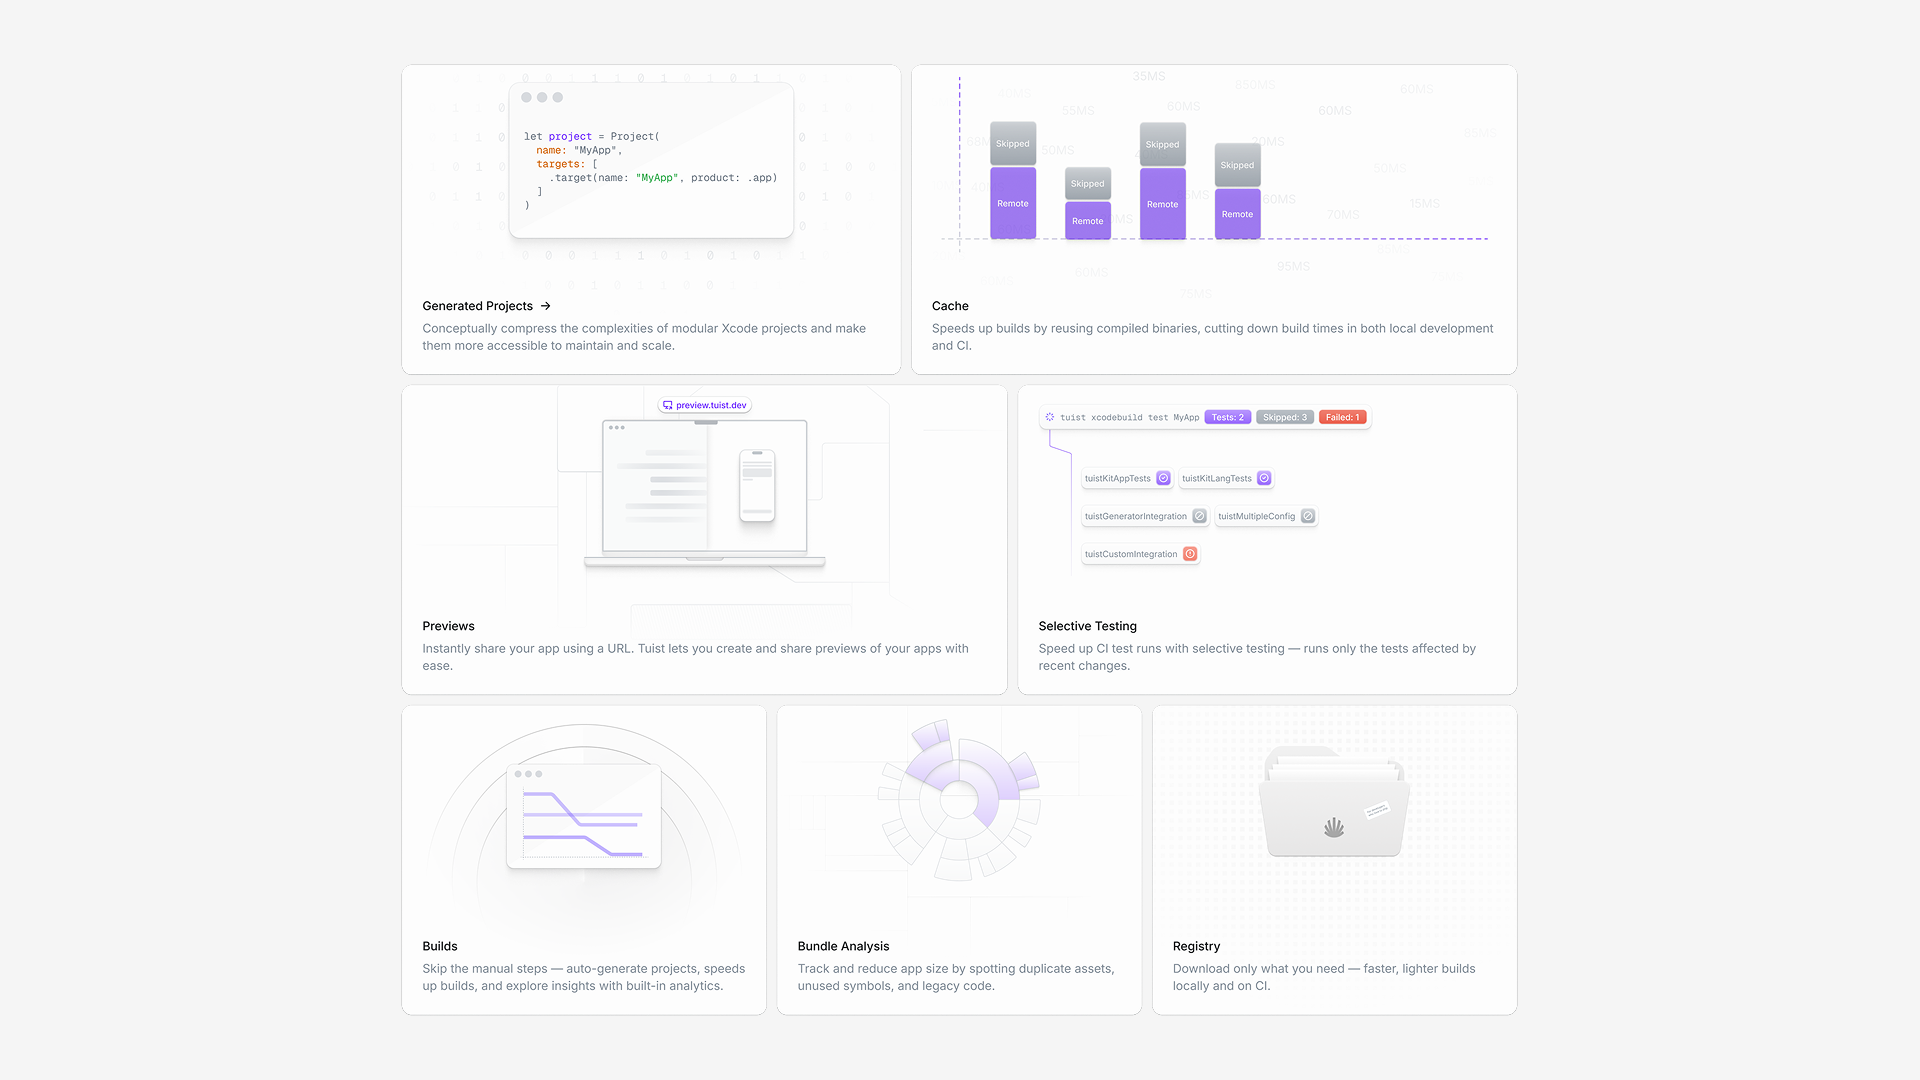Open the Generated Projects link

pyautogui.click(x=478, y=306)
